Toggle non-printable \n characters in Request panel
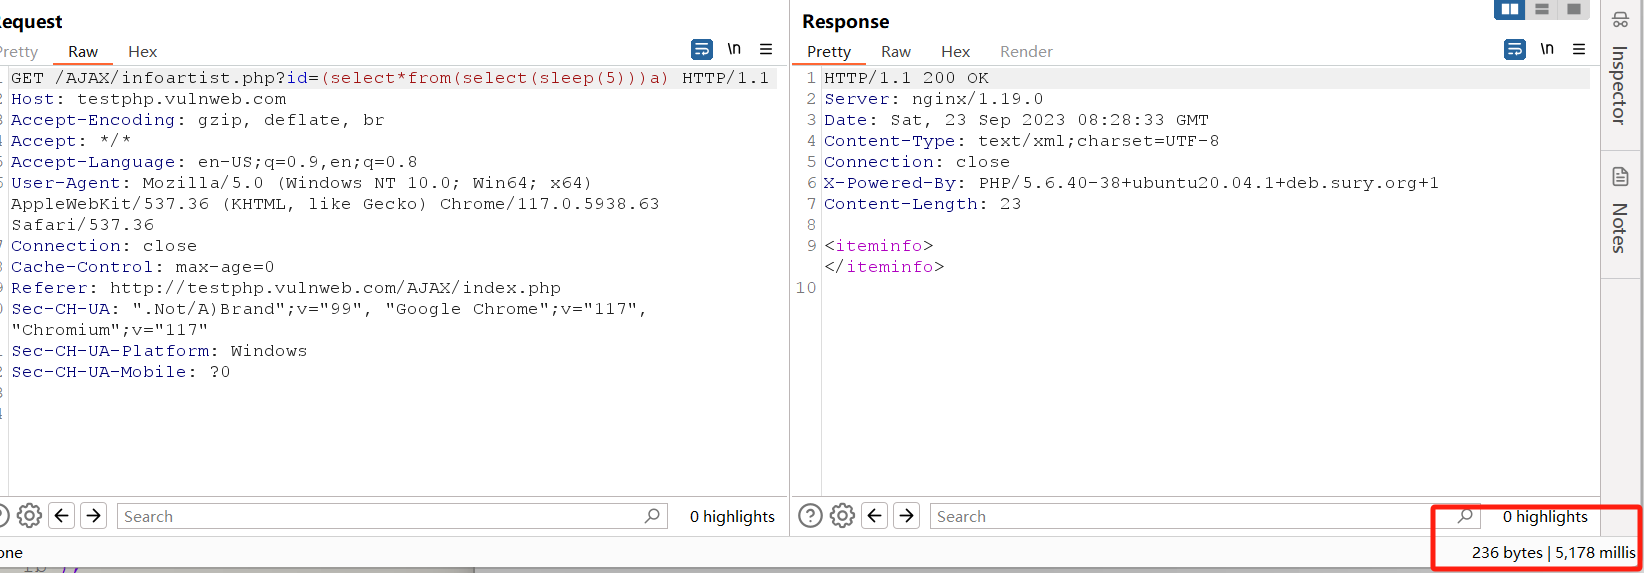The width and height of the screenshot is (1644, 573). point(734,49)
